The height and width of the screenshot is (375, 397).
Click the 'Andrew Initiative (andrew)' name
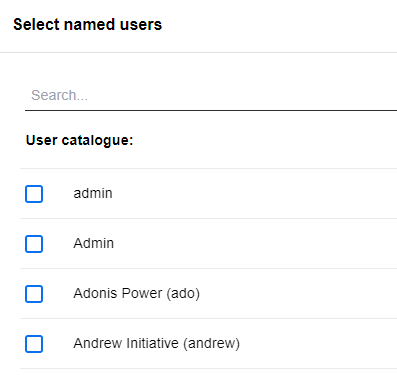click(x=157, y=344)
